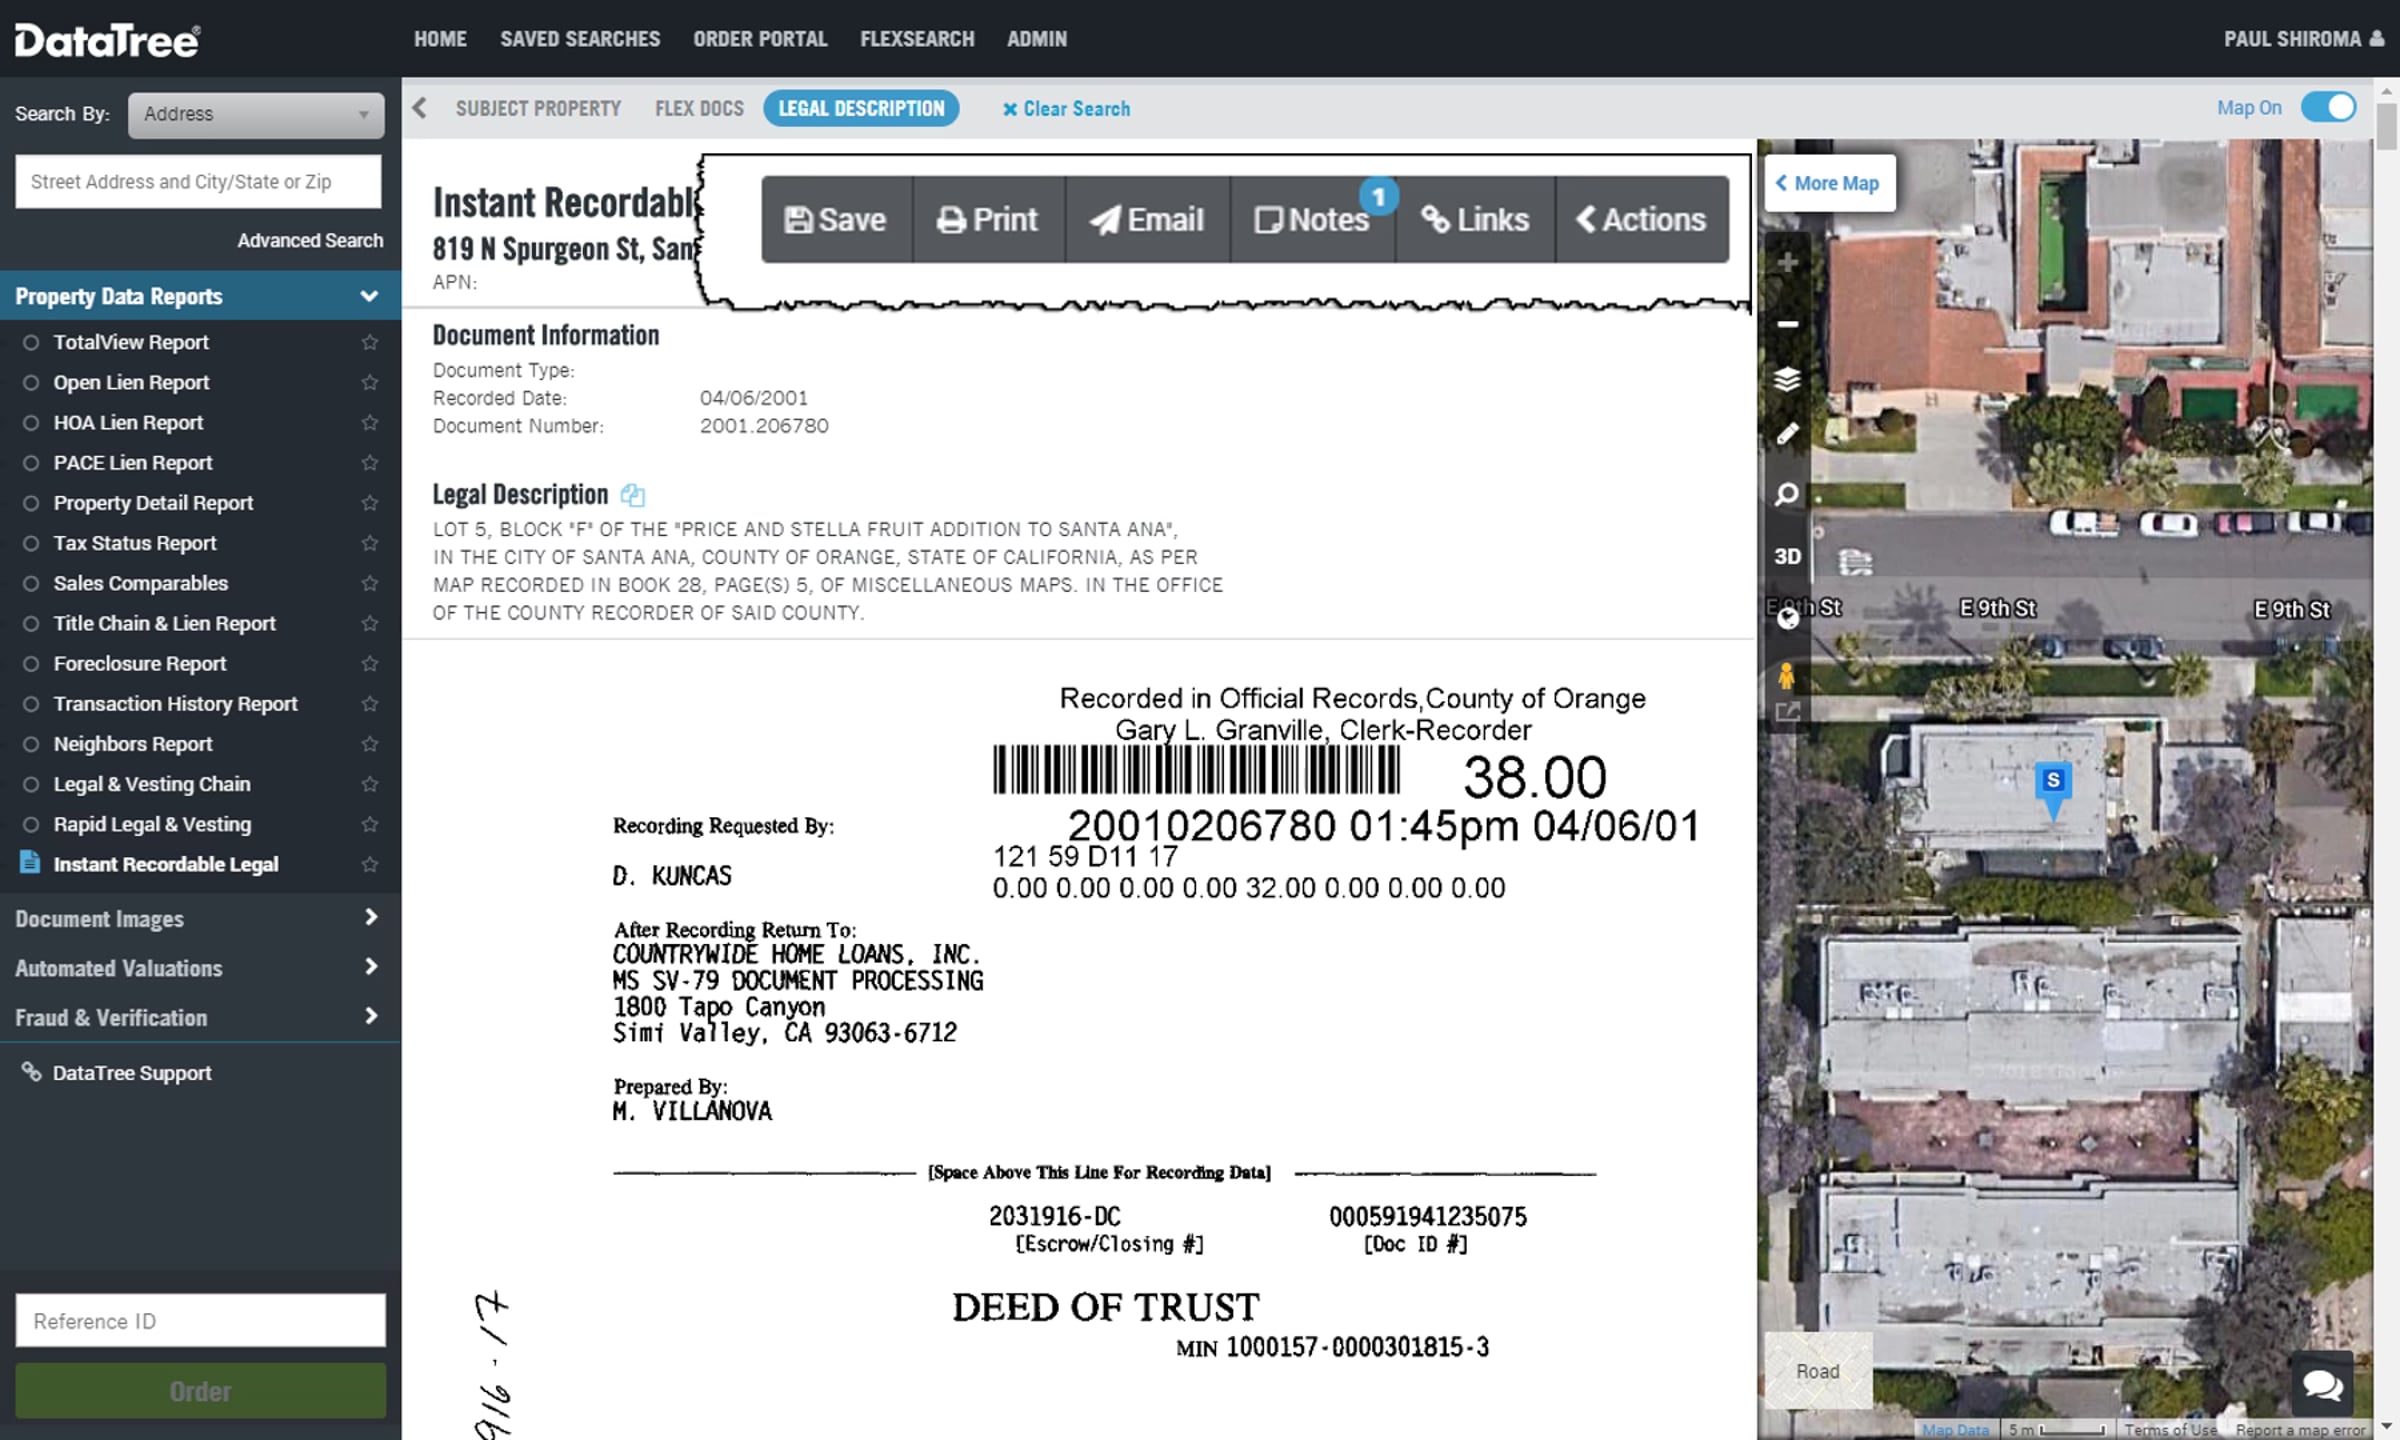
Task: Click the street address search field
Action: tap(198, 182)
